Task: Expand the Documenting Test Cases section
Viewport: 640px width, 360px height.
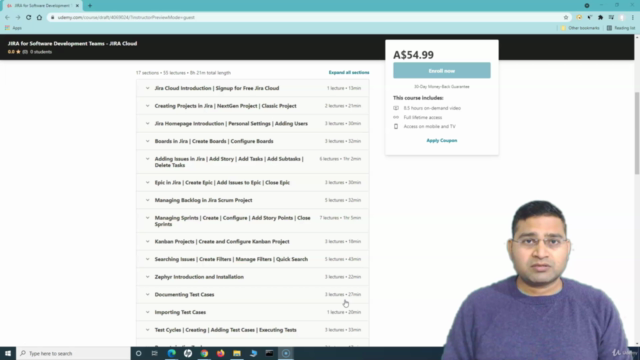Action: pyautogui.click(x=253, y=294)
